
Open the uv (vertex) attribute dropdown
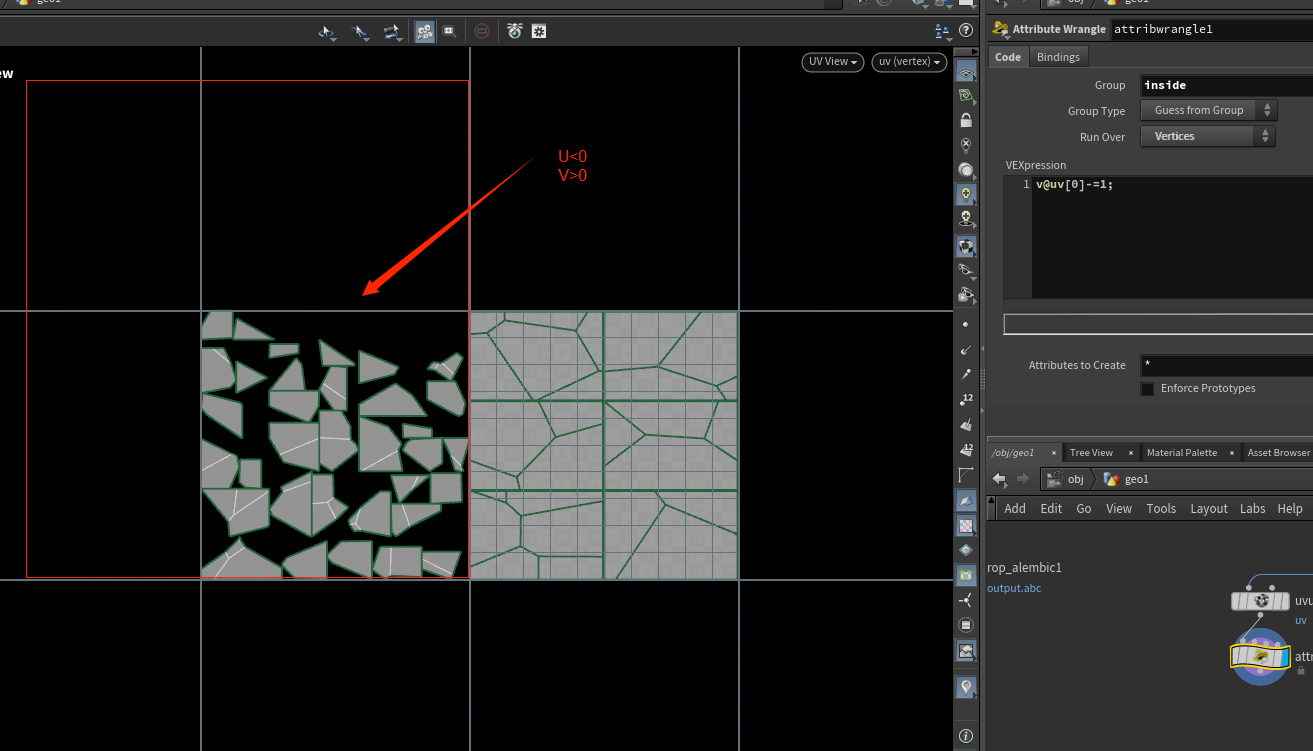pyautogui.click(x=909, y=62)
